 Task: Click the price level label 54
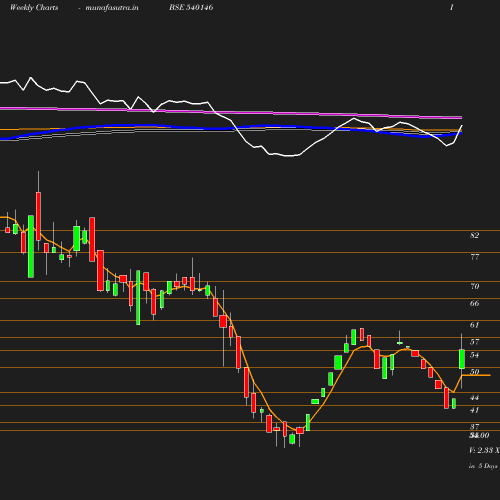click(x=475, y=355)
